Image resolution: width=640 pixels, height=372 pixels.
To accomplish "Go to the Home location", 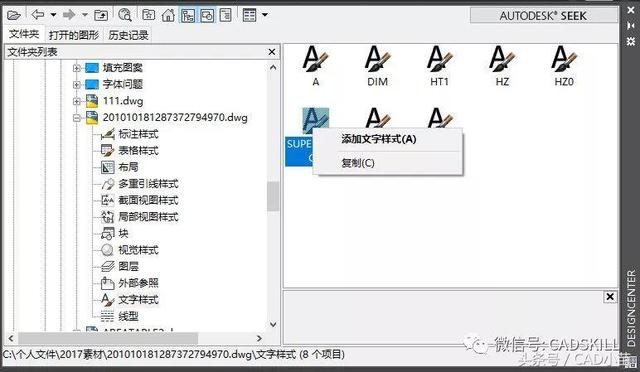I will (x=168, y=15).
